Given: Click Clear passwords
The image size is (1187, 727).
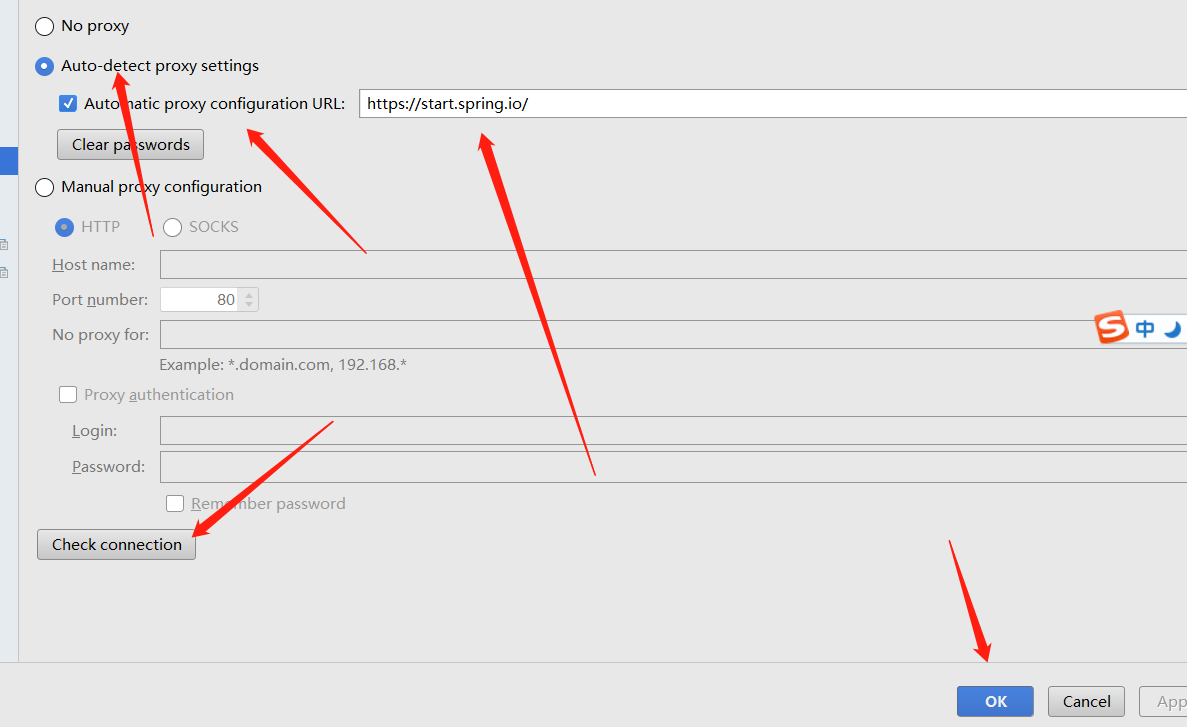Looking at the screenshot, I should click(130, 144).
